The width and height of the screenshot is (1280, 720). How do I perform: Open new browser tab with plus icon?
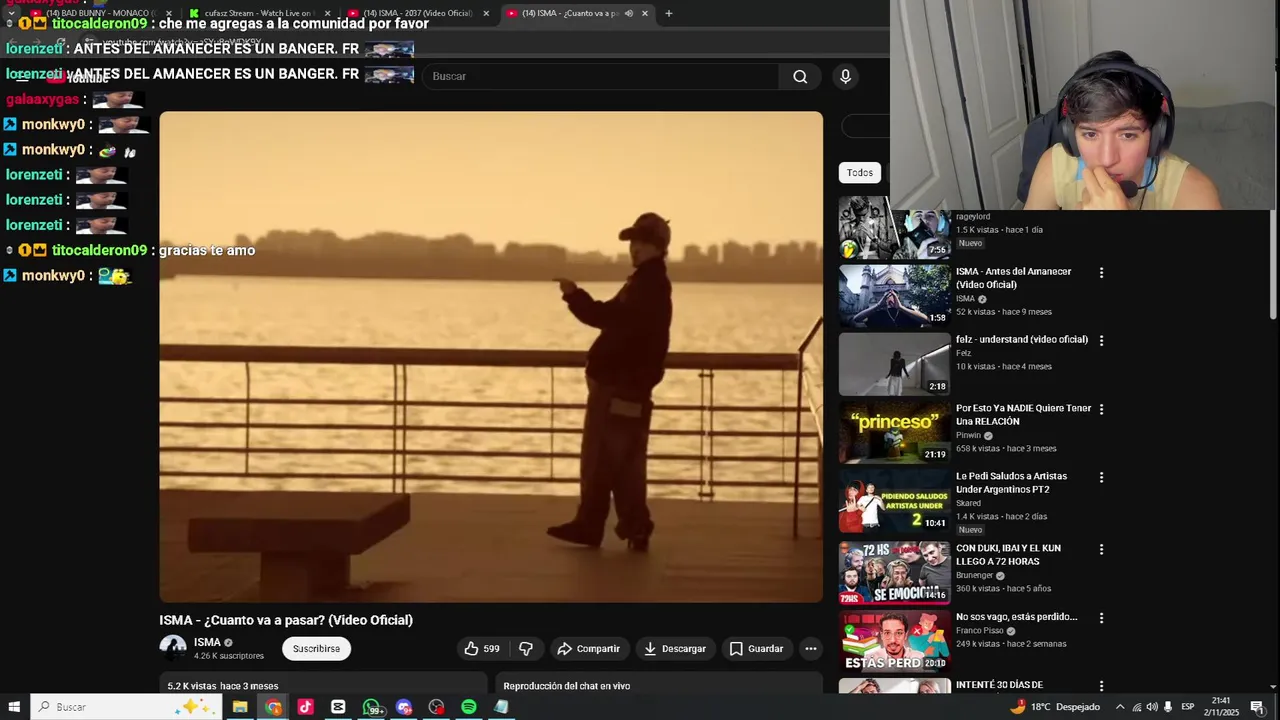coord(668,13)
